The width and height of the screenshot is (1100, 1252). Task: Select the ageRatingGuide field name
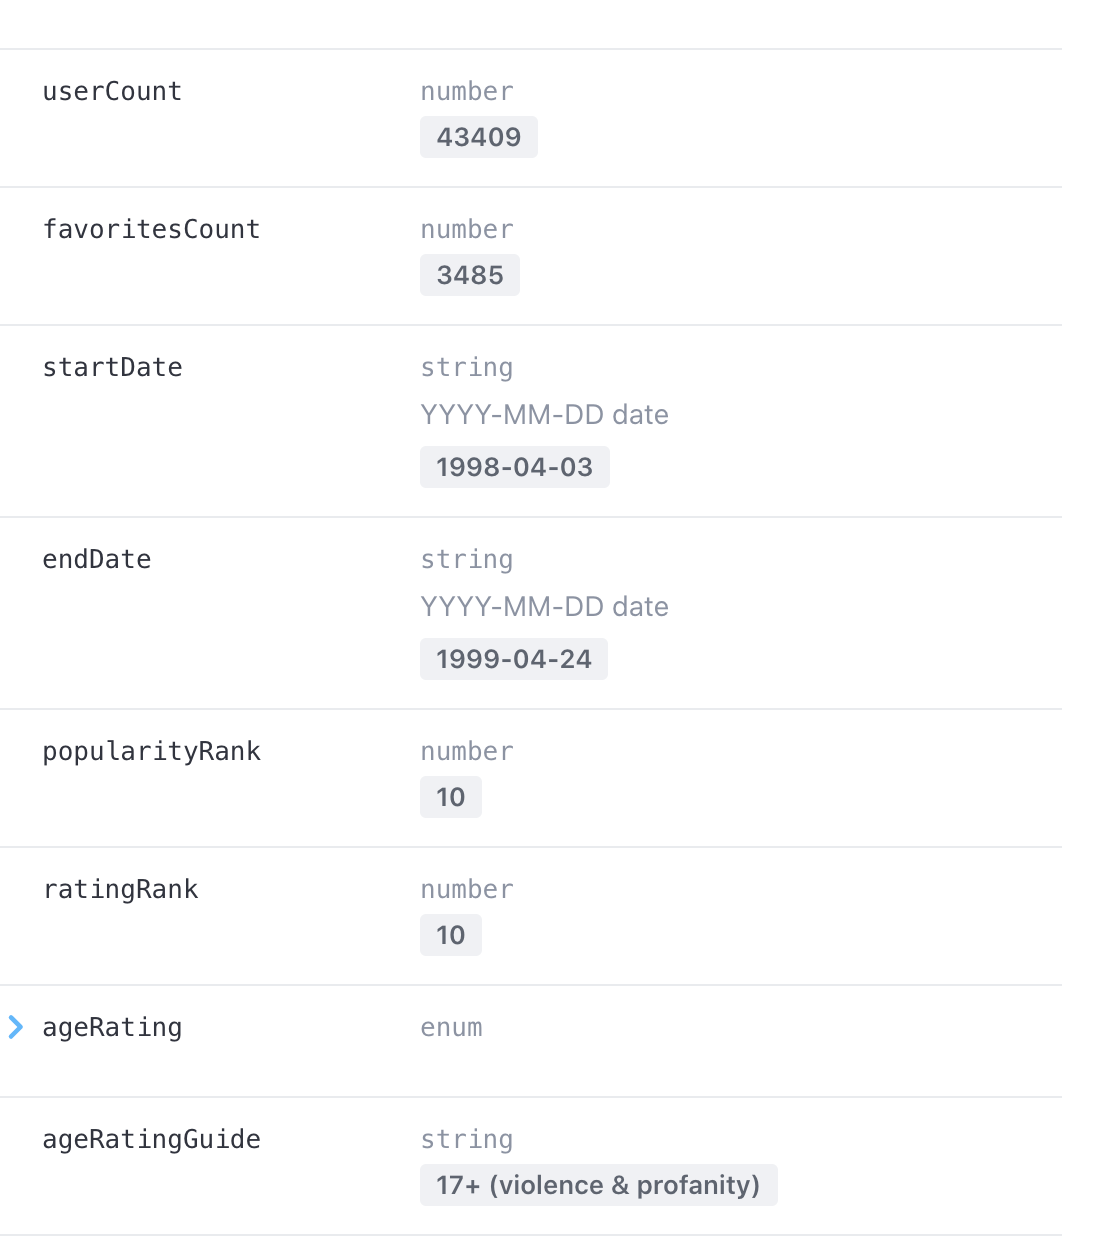click(x=151, y=1139)
